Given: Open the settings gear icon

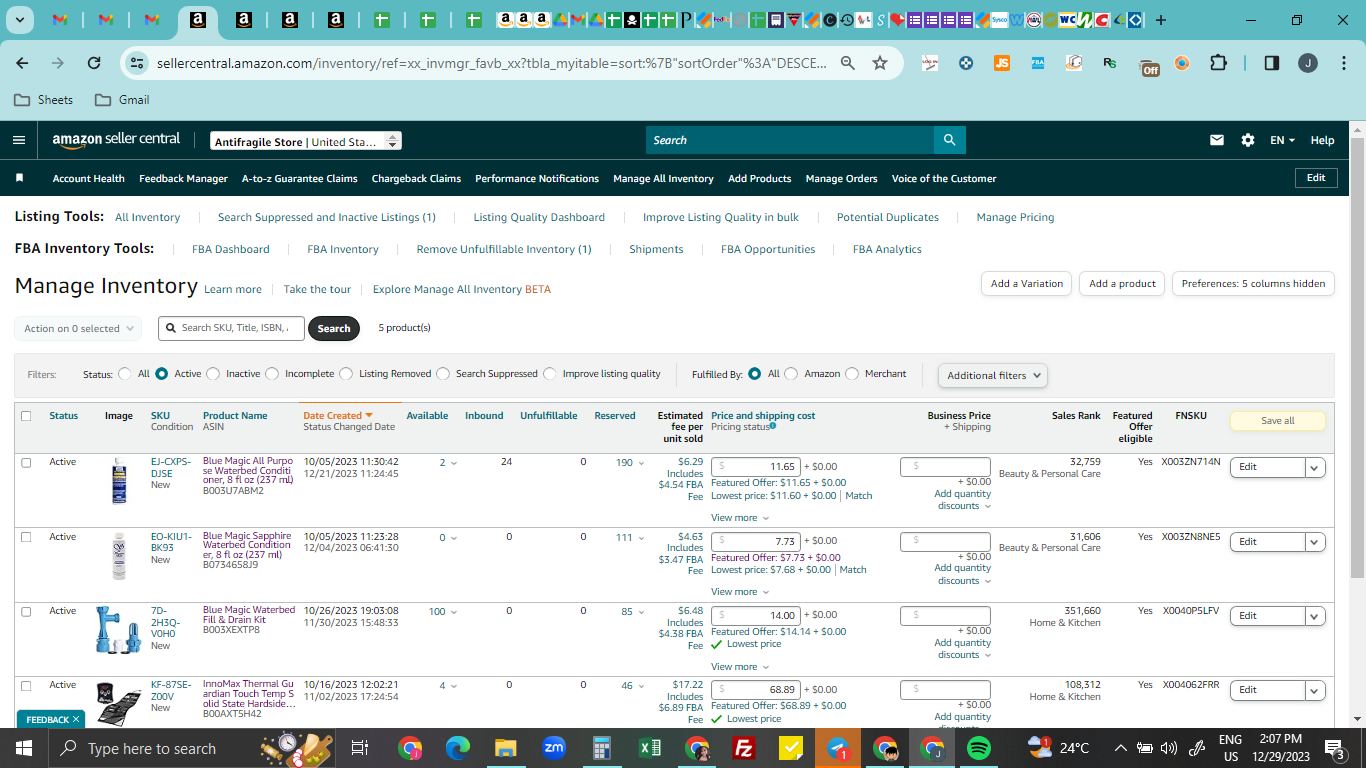Looking at the screenshot, I should (1248, 140).
